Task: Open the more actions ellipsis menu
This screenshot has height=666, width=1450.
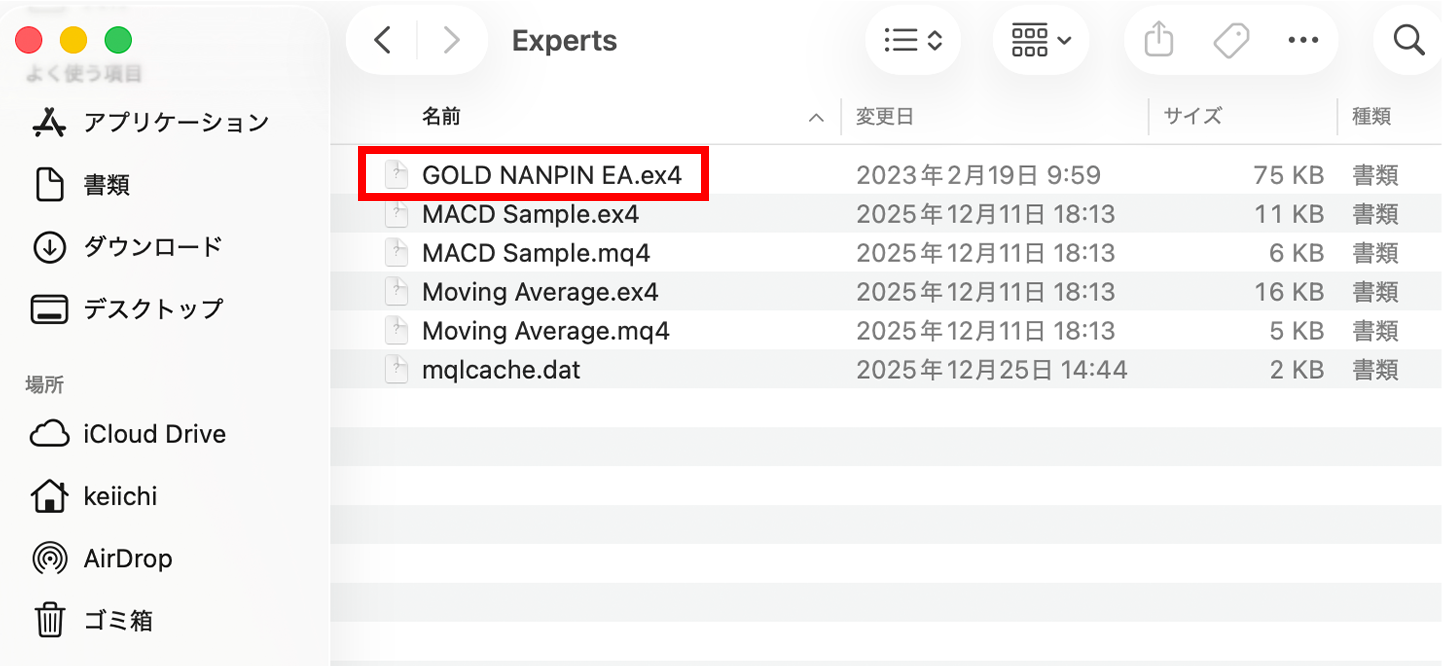Action: [x=1303, y=40]
